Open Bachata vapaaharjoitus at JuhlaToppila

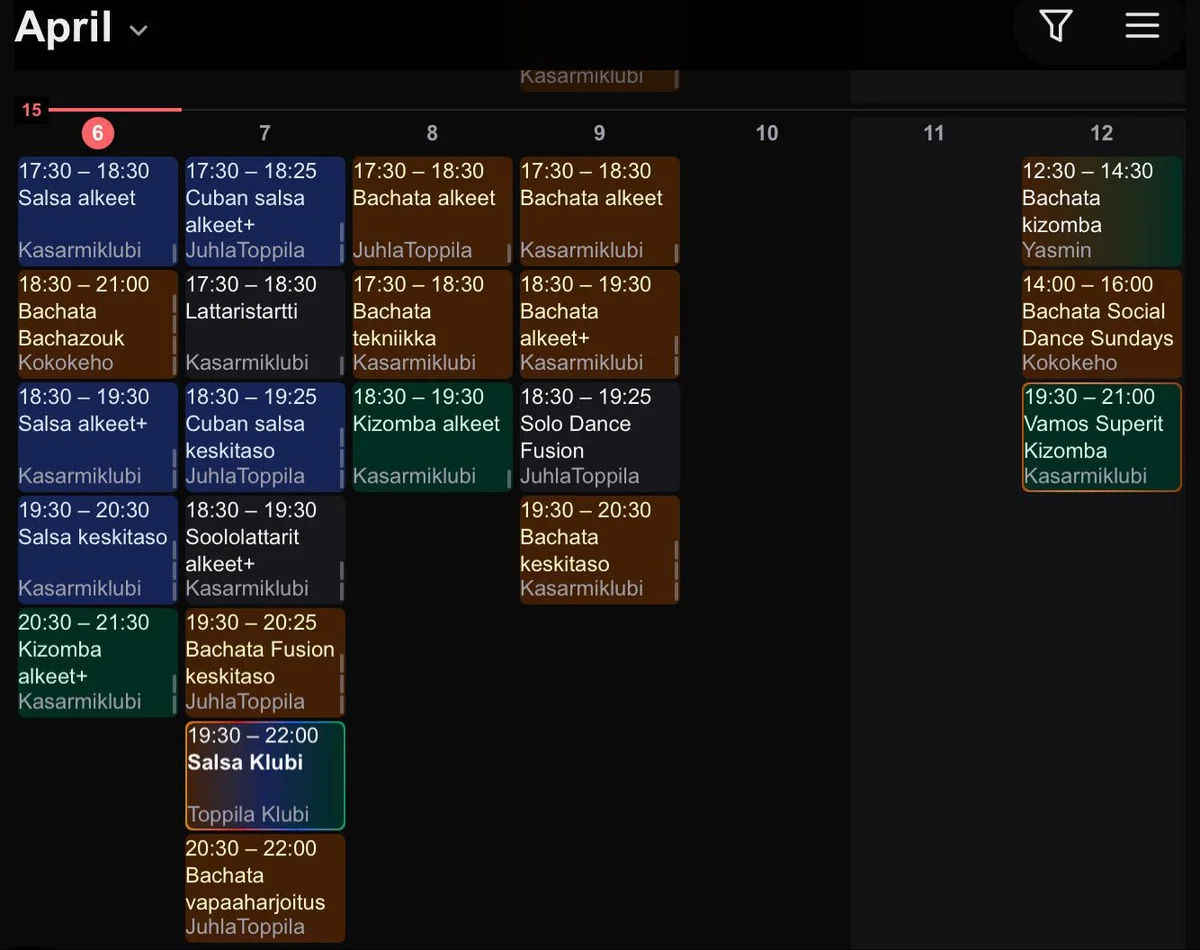click(x=265, y=888)
